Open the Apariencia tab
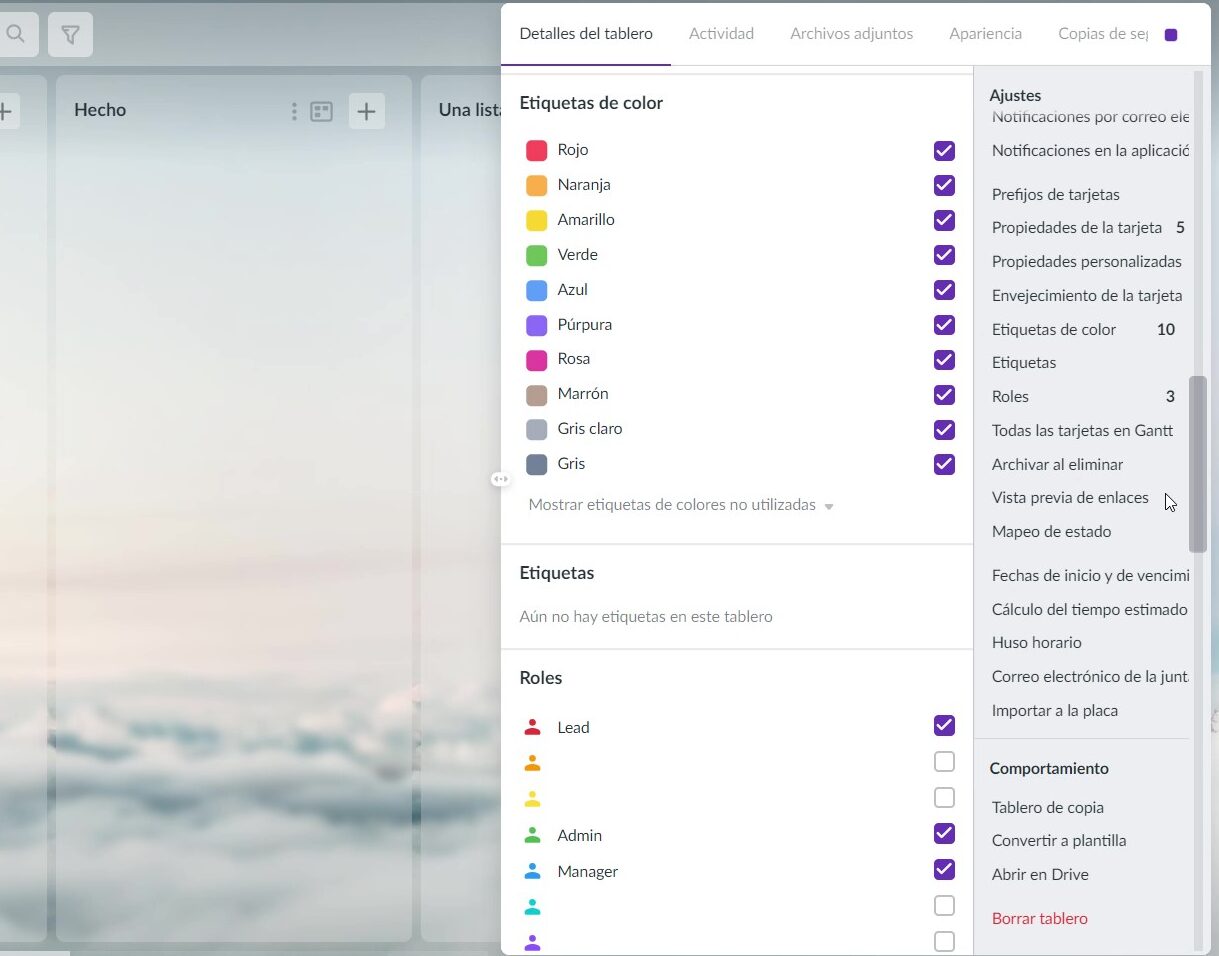1219x956 pixels. click(985, 34)
